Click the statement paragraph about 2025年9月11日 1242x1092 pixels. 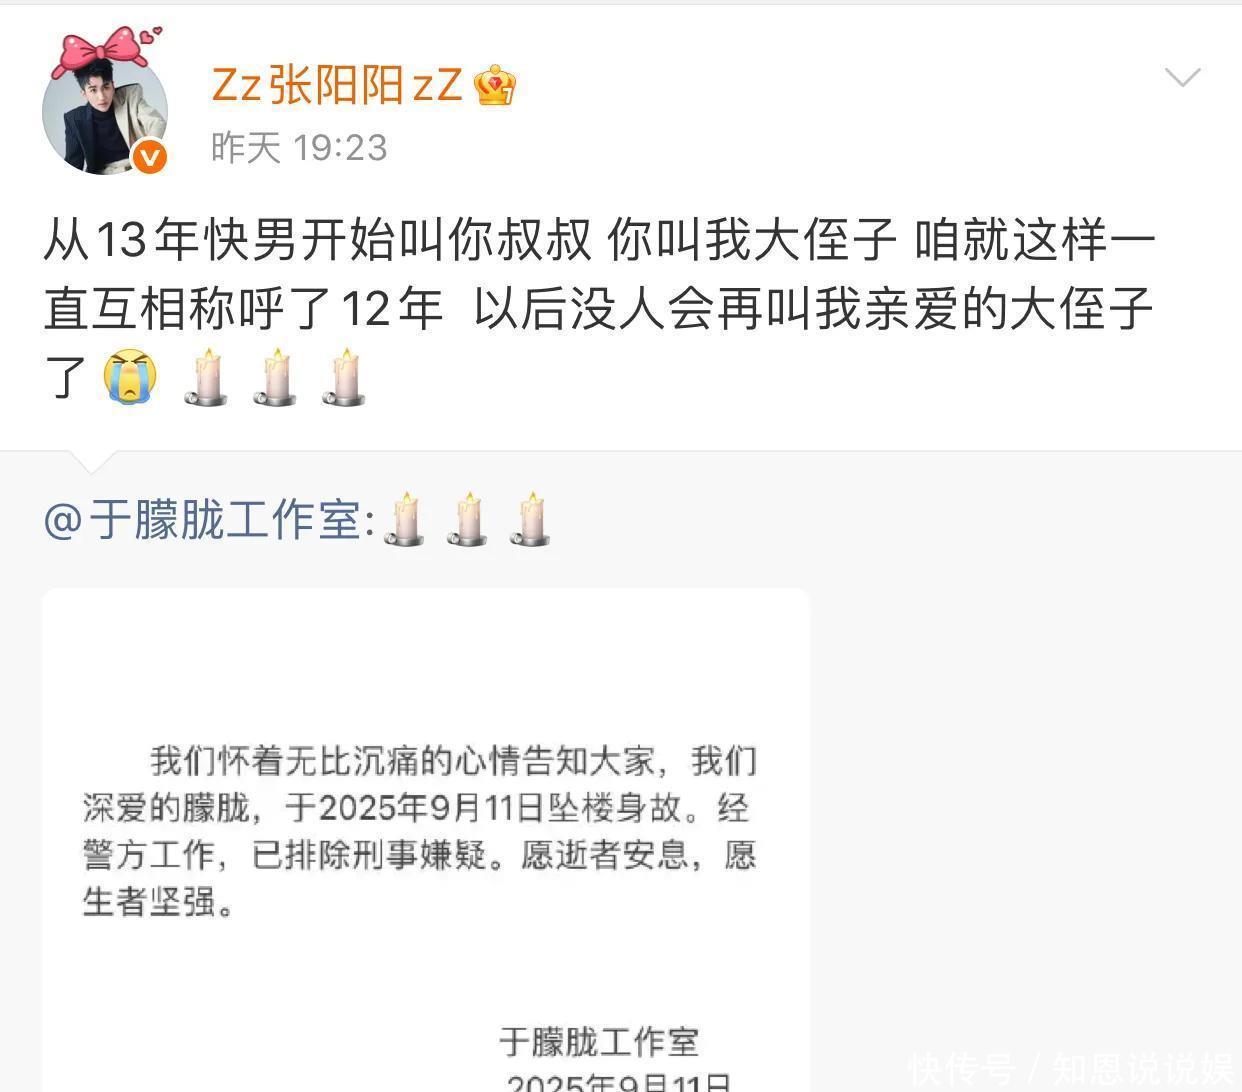coord(419,831)
